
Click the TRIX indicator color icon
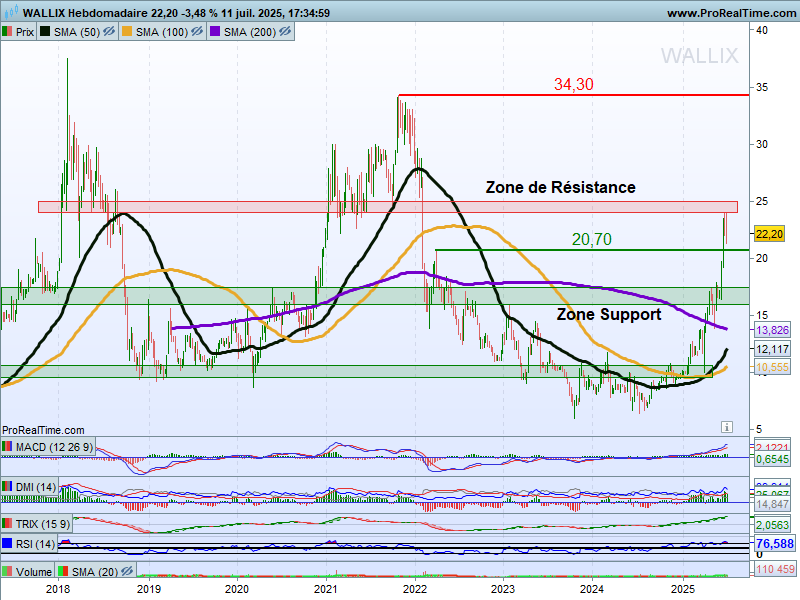click(x=7, y=523)
